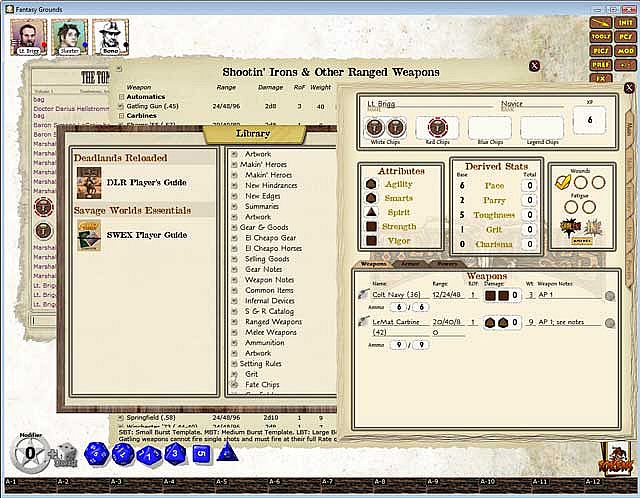Pick the blue d8 die
640x498 pixels.
[175, 454]
